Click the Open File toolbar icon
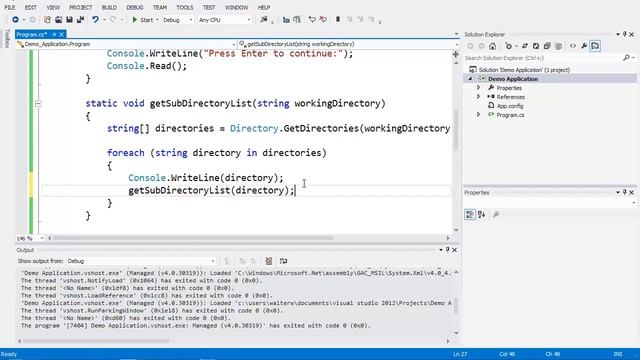Screen dimensions: 640x360 pos(58,20)
